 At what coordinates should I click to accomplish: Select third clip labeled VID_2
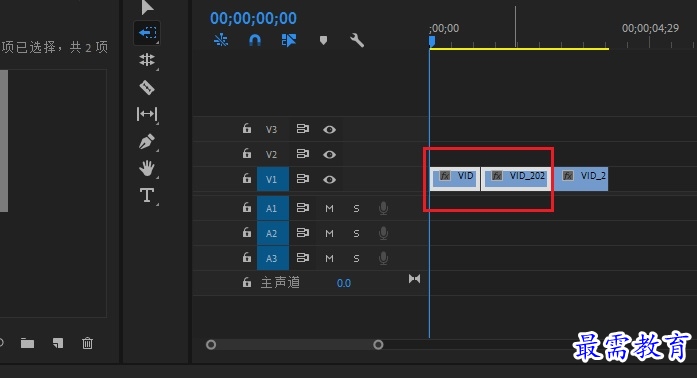(x=581, y=179)
